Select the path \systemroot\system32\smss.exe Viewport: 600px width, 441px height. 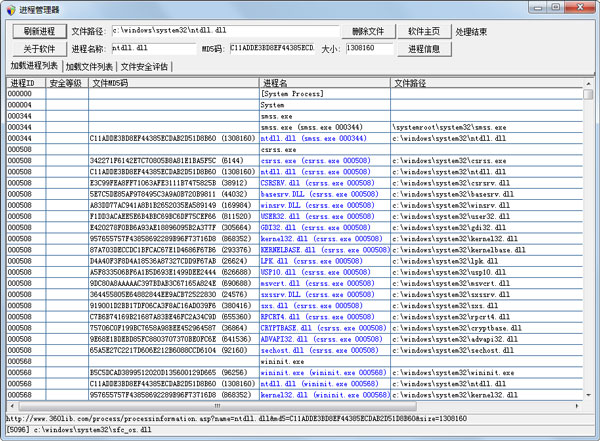[x=449, y=127]
